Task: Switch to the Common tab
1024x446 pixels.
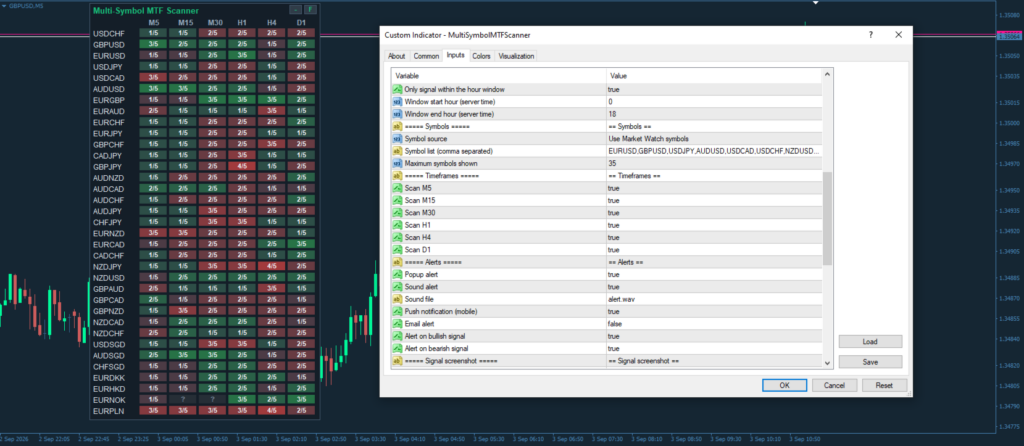Action: coord(426,56)
